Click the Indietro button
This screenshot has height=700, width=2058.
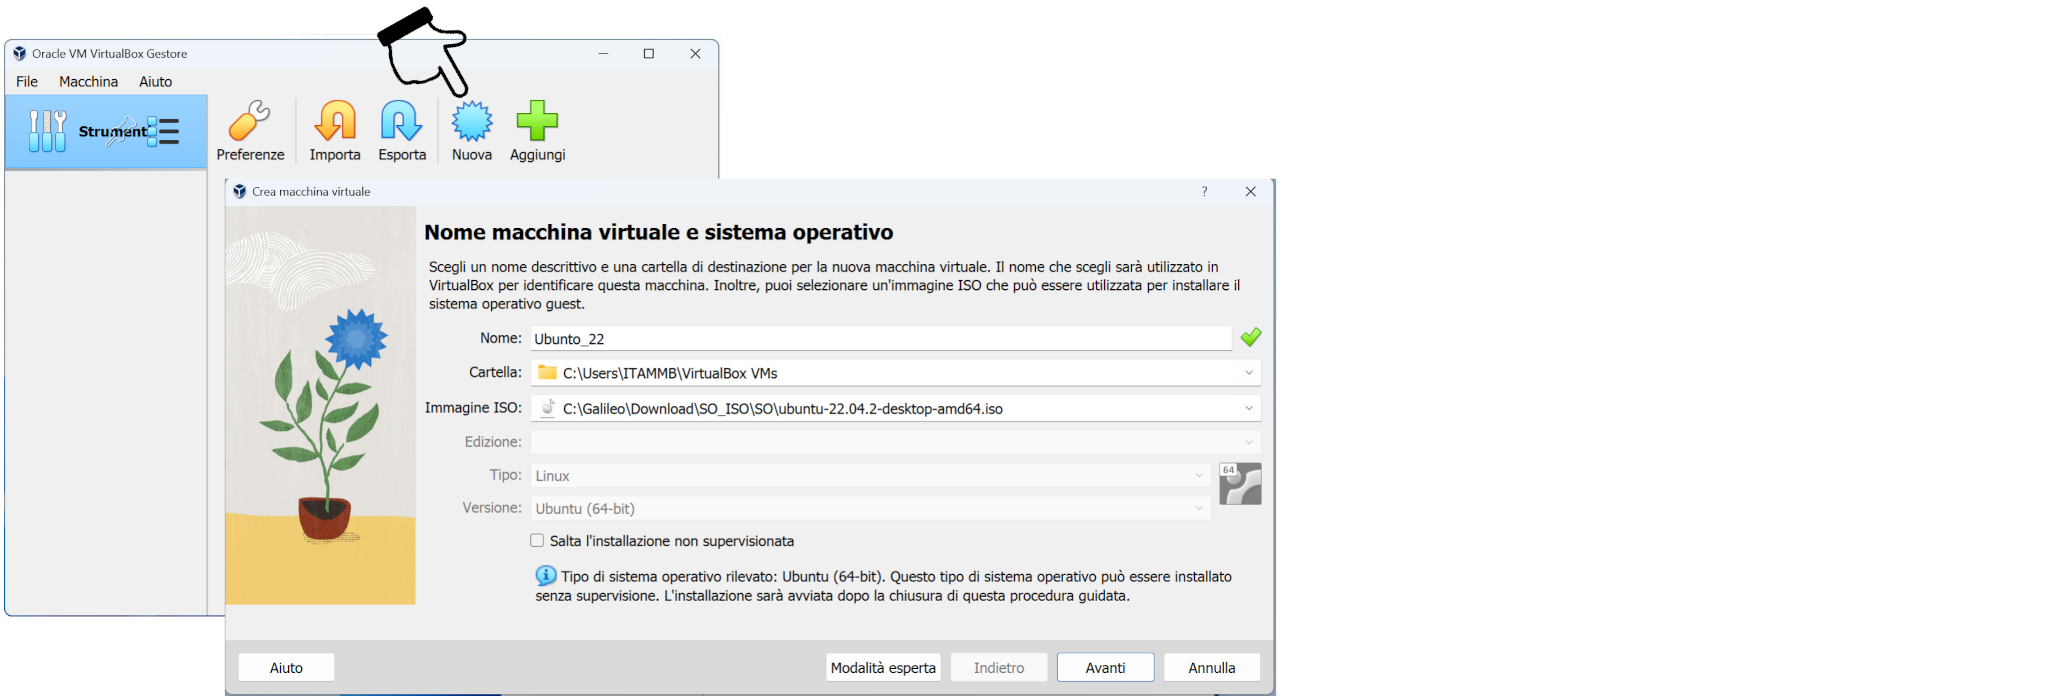point(999,667)
